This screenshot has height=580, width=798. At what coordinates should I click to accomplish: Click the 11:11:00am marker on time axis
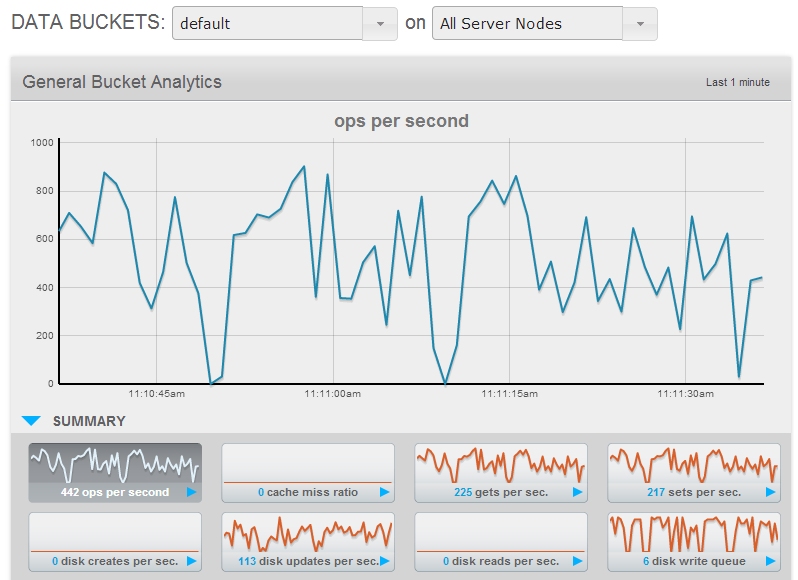(x=332, y=394)
